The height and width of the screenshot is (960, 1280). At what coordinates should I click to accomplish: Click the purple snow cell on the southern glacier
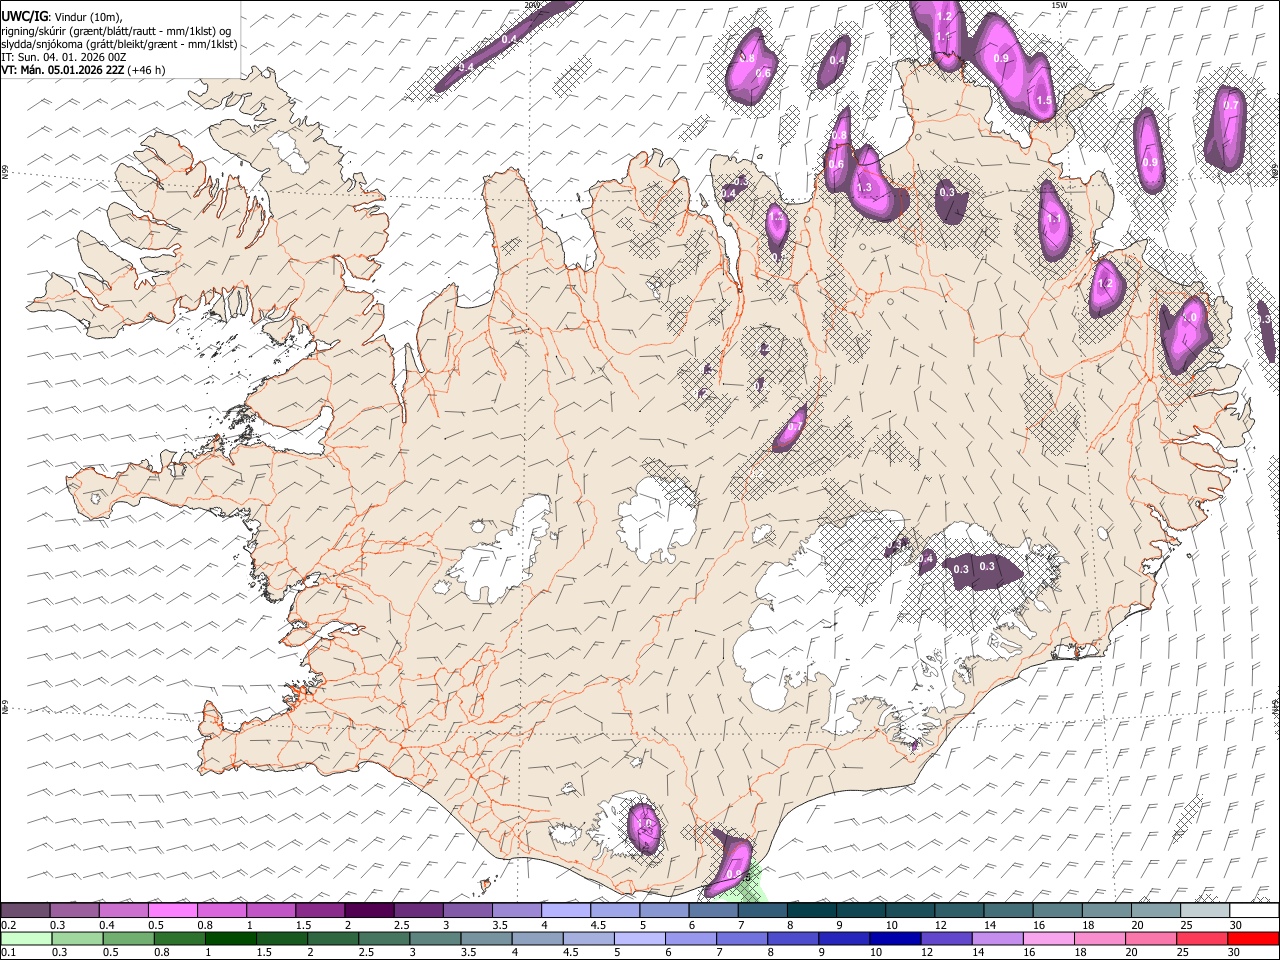(645, 828)
